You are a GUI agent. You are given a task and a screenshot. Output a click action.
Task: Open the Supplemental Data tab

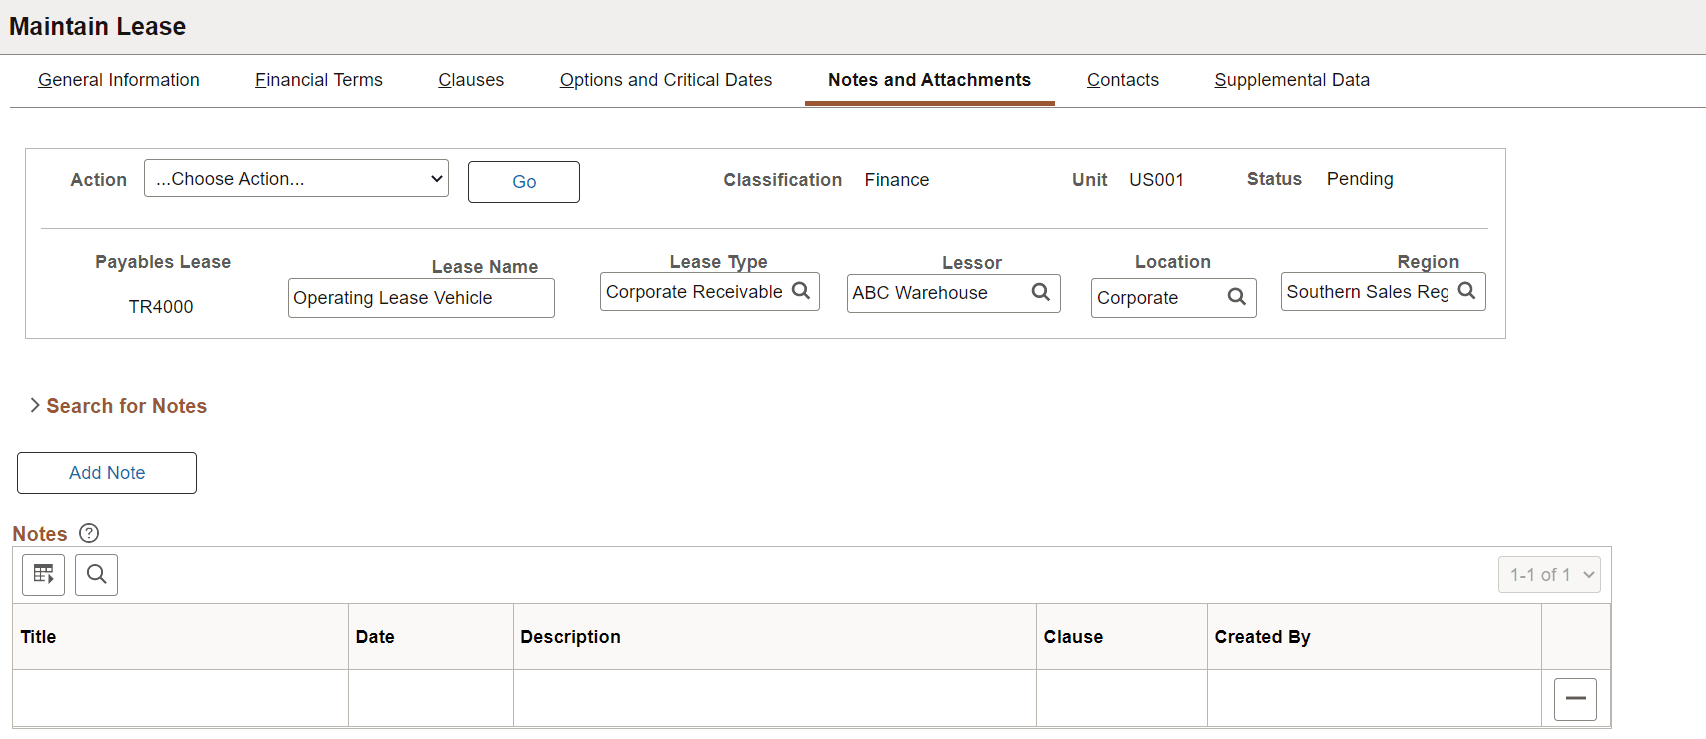point(1292,80)
